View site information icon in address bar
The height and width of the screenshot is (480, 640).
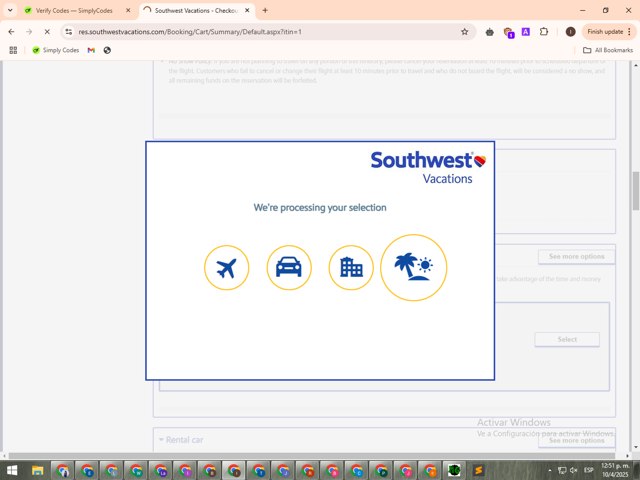tap(69, 31)
